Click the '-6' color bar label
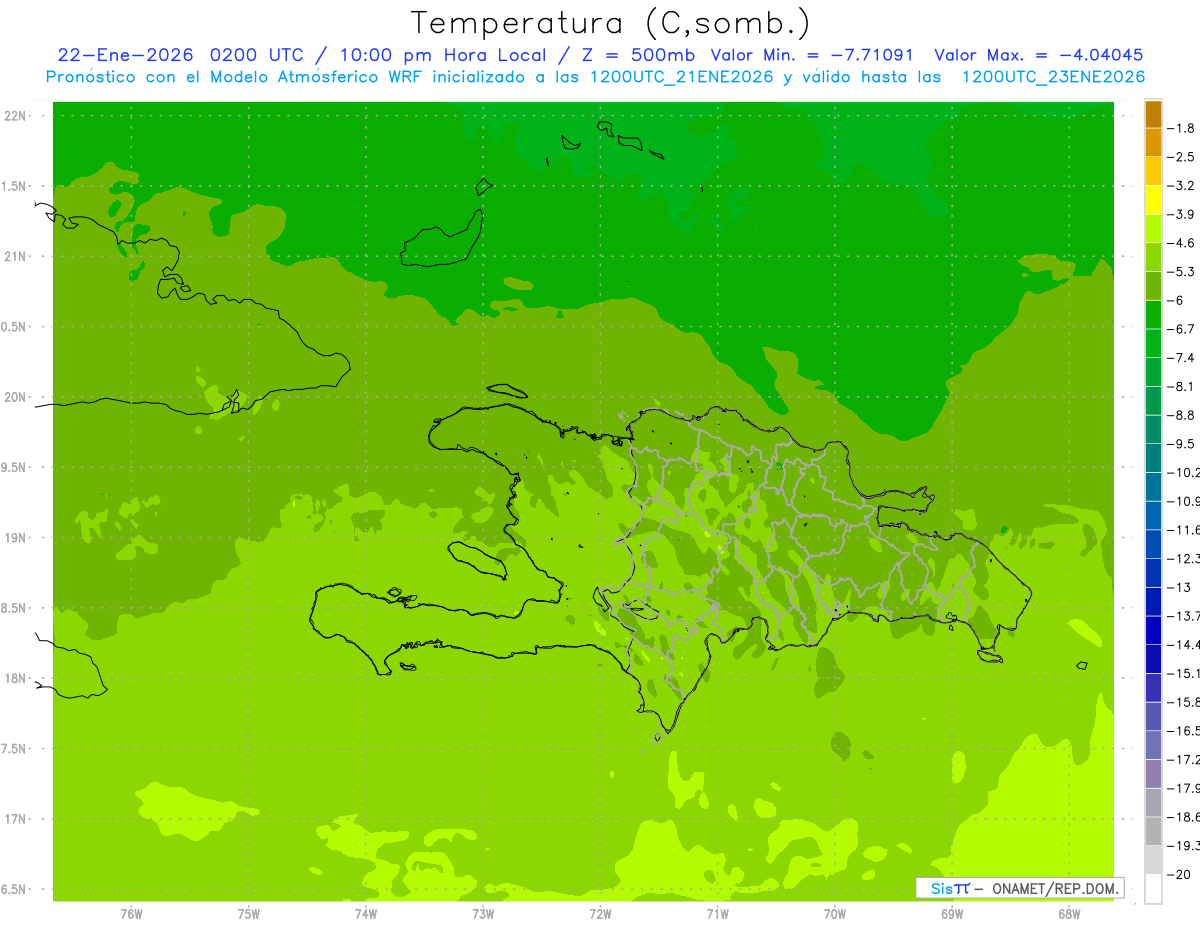 coord(1176,300)
